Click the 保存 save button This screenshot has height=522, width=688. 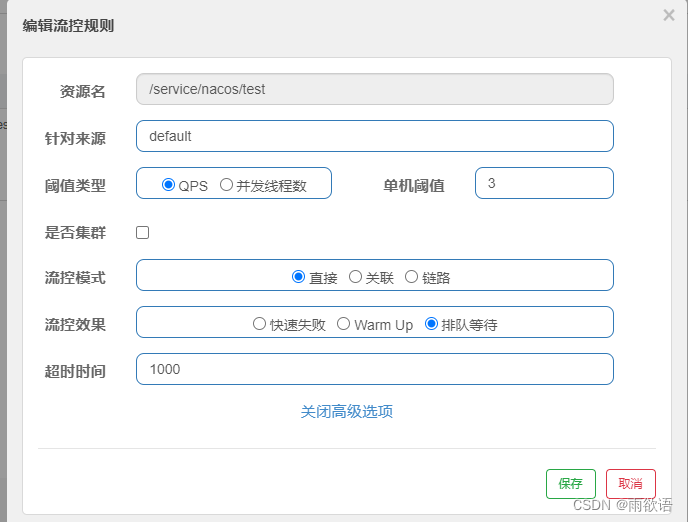[570, 484]
